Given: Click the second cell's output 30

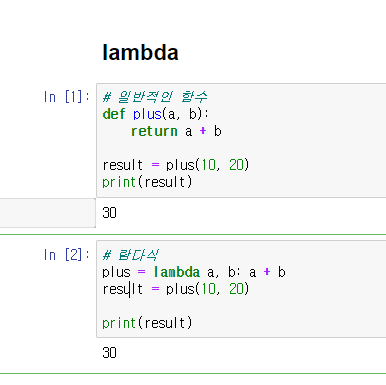Looking at the screenshot, I should coord(109,353).
